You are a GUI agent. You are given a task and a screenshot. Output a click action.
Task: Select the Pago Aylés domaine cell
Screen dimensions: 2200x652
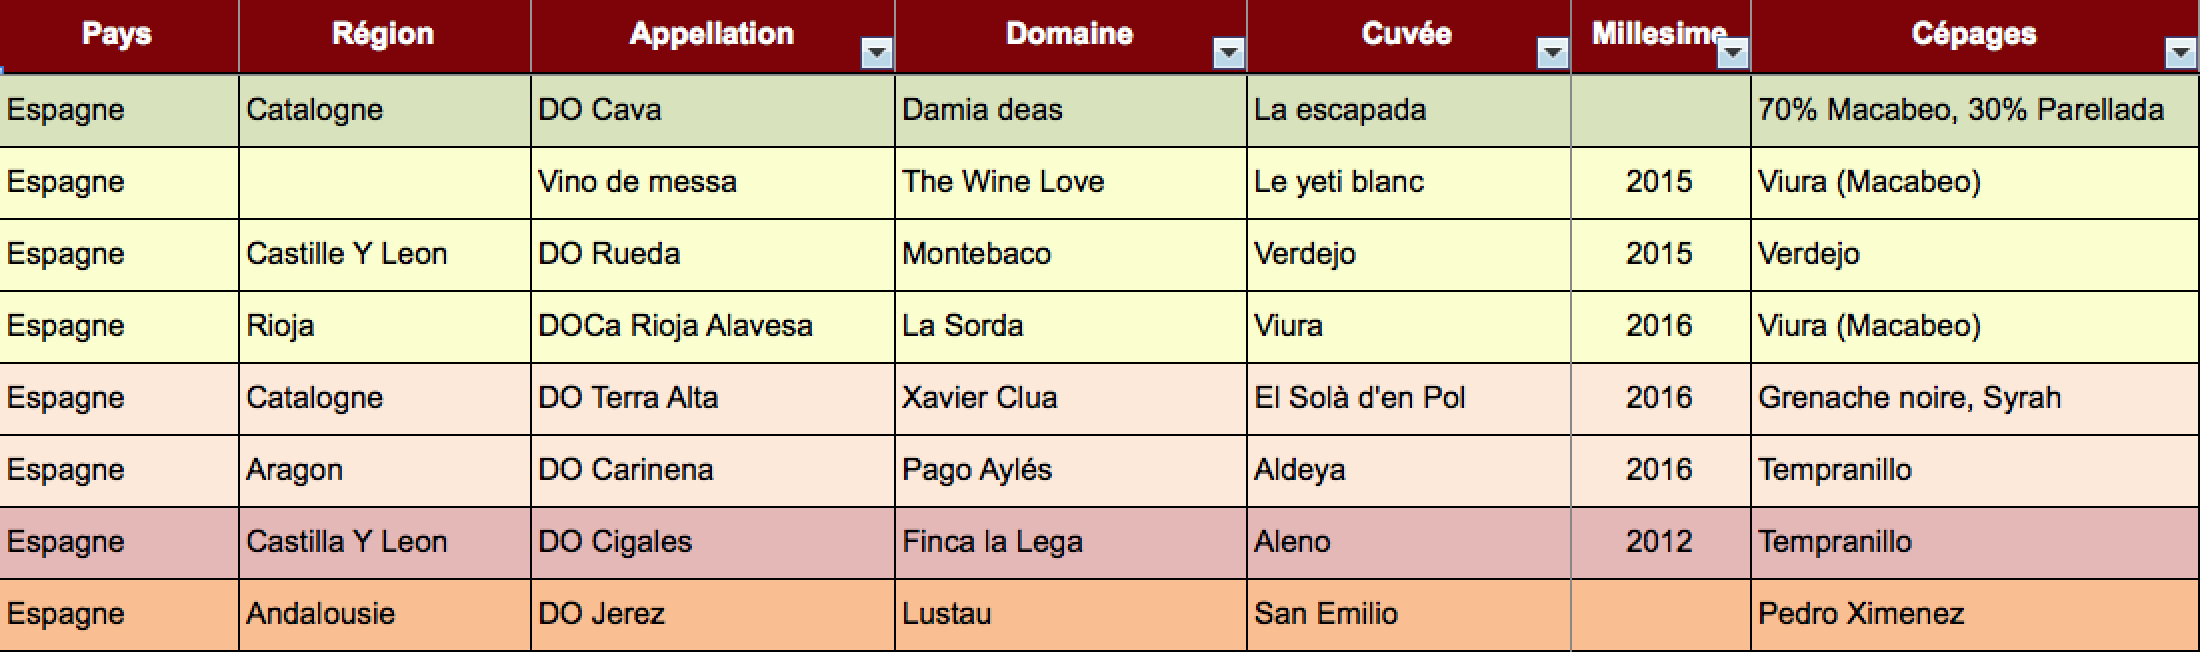click(1071, 470)
